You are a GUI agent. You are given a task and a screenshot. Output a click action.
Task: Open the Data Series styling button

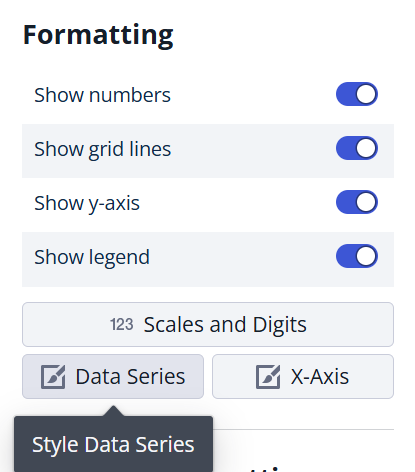[x=113, y=376]
